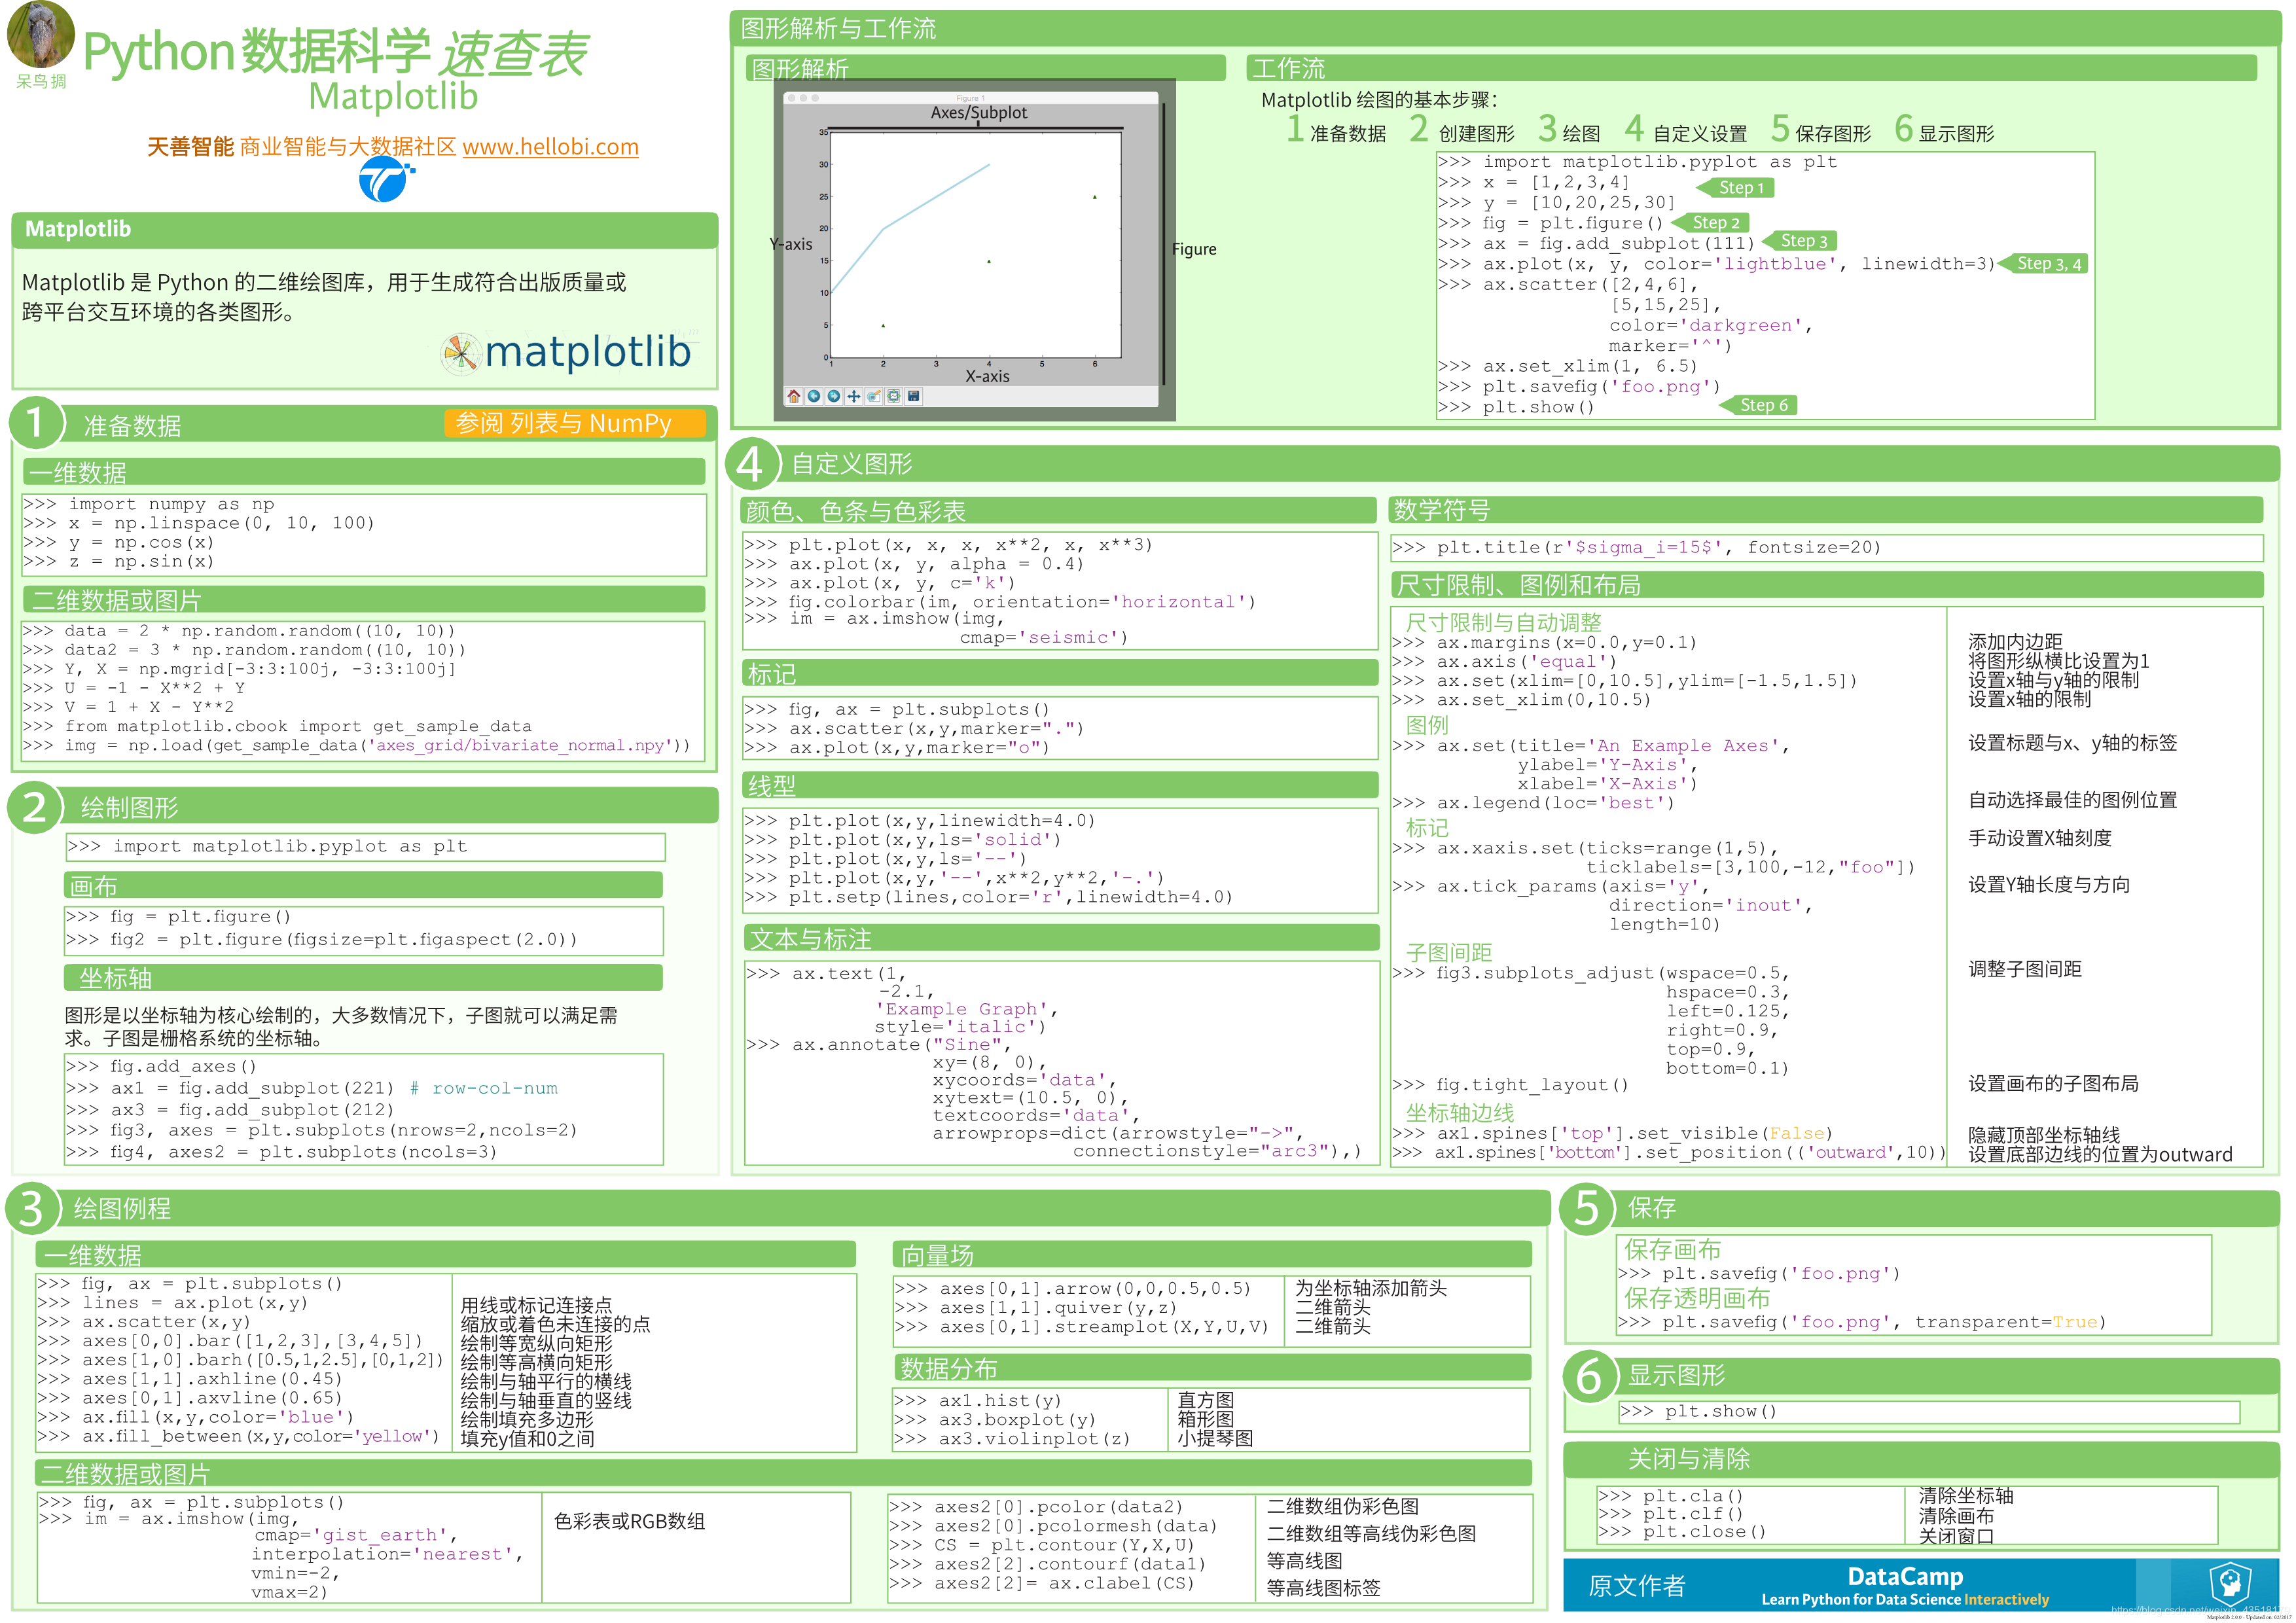Screen dimensions: 2296x1623
Task: Click the 自动选择最佳的图例位置 description
Action: click(x=2072, y=800)
